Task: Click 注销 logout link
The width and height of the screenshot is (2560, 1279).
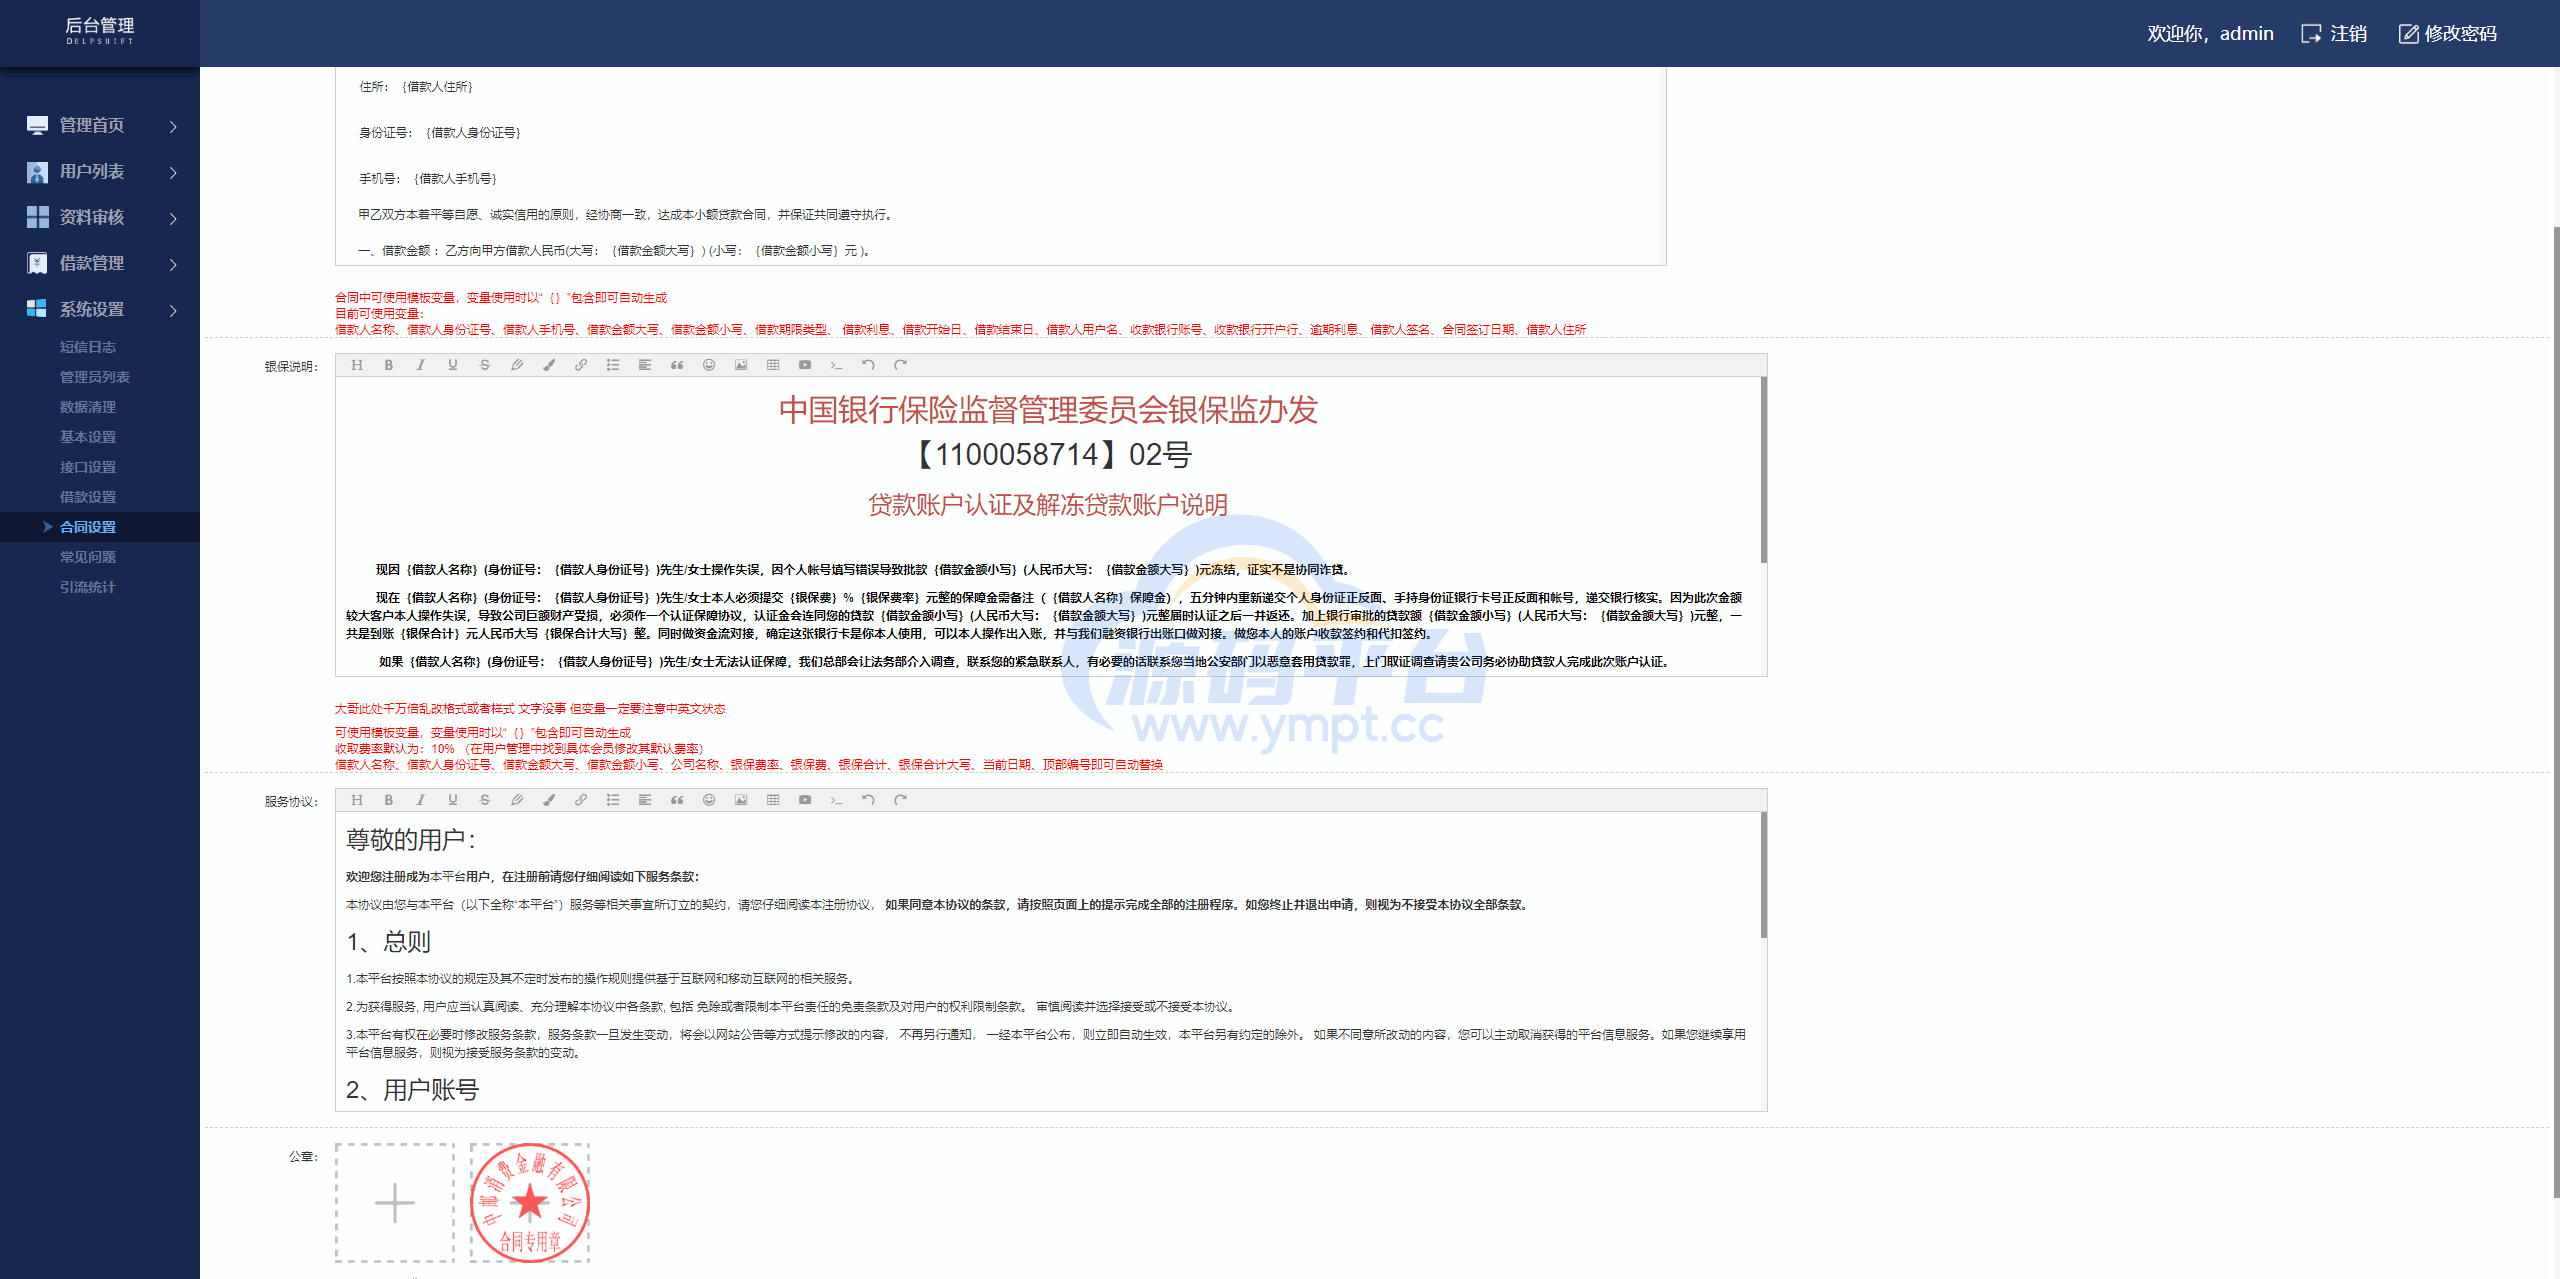Action: [2334, 34]
